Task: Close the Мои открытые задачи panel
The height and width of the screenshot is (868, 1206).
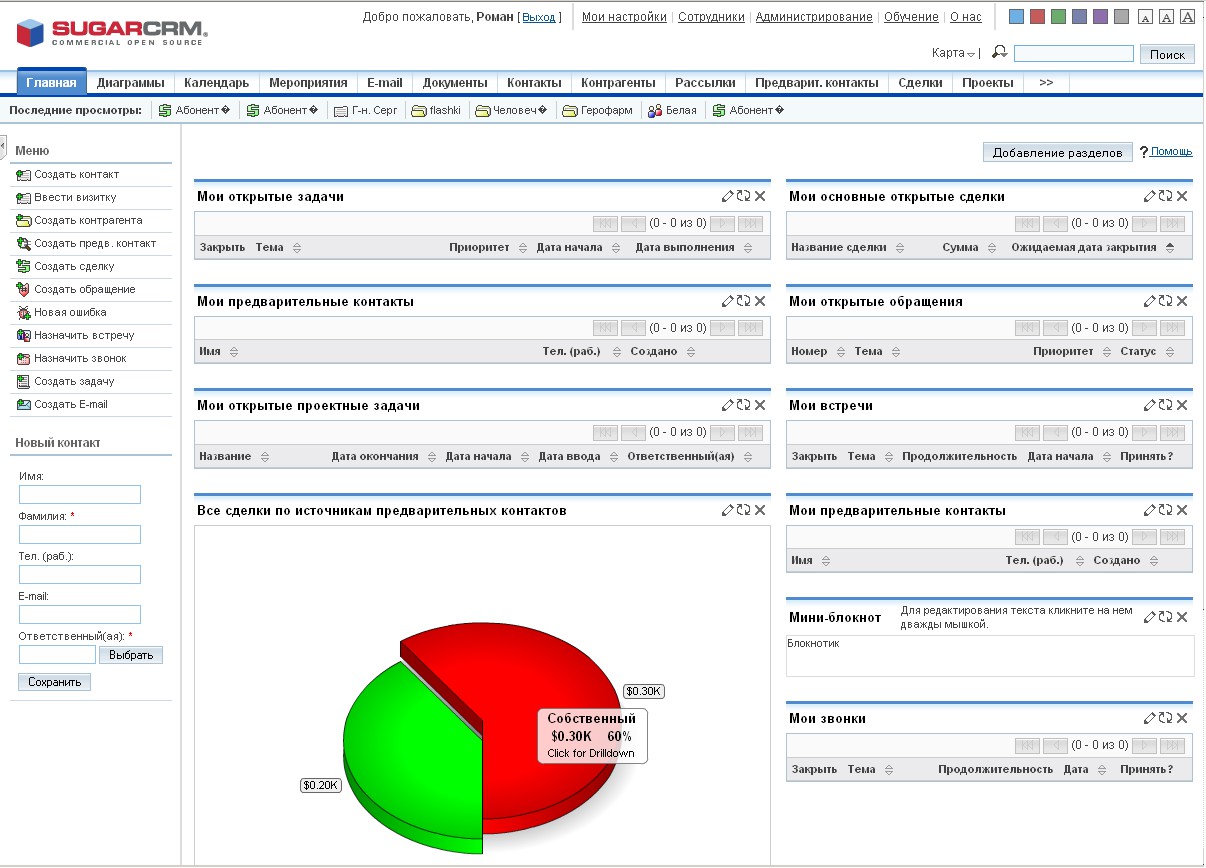Action: [760, 196]
